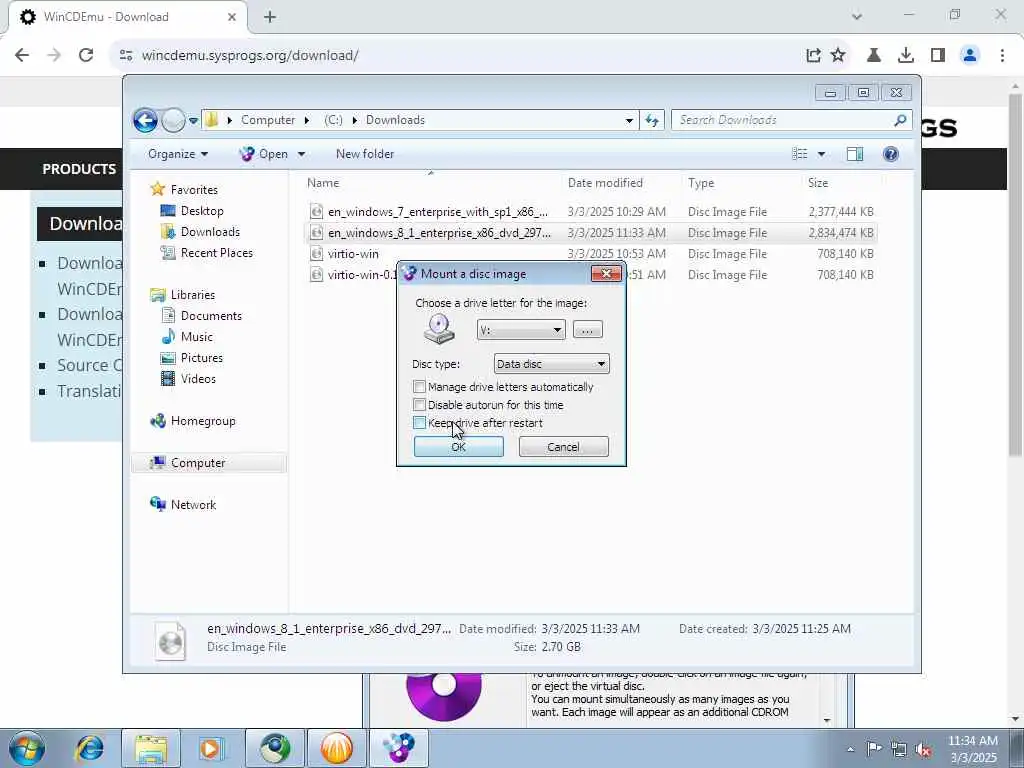The image size is (1024, 768).
Task: Click the share page icon in Chrome
Action: 813,56
